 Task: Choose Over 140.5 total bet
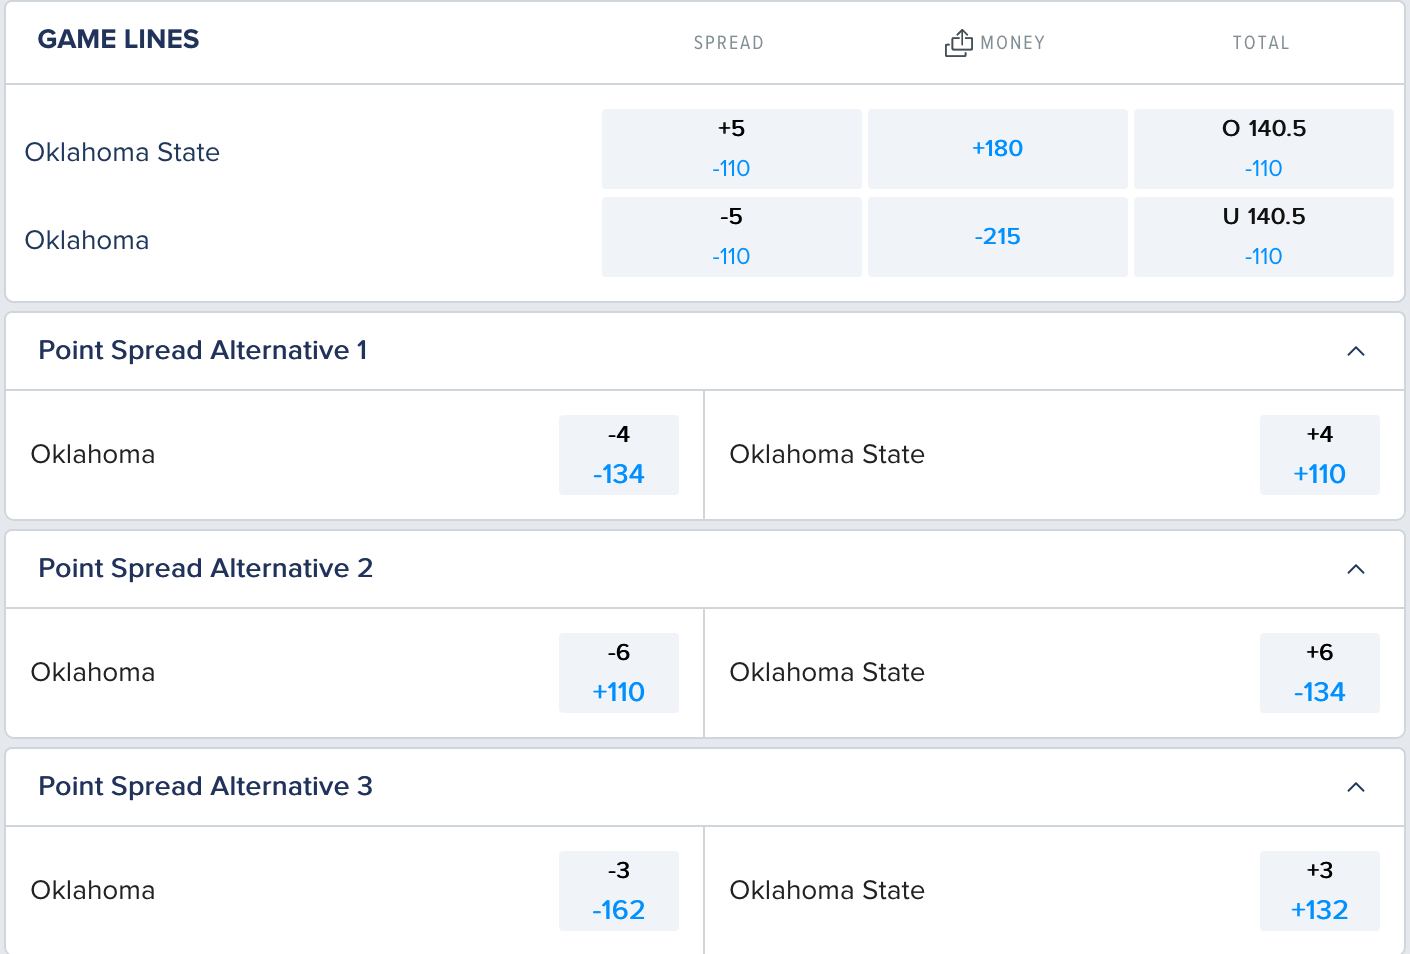point(1264,149)
